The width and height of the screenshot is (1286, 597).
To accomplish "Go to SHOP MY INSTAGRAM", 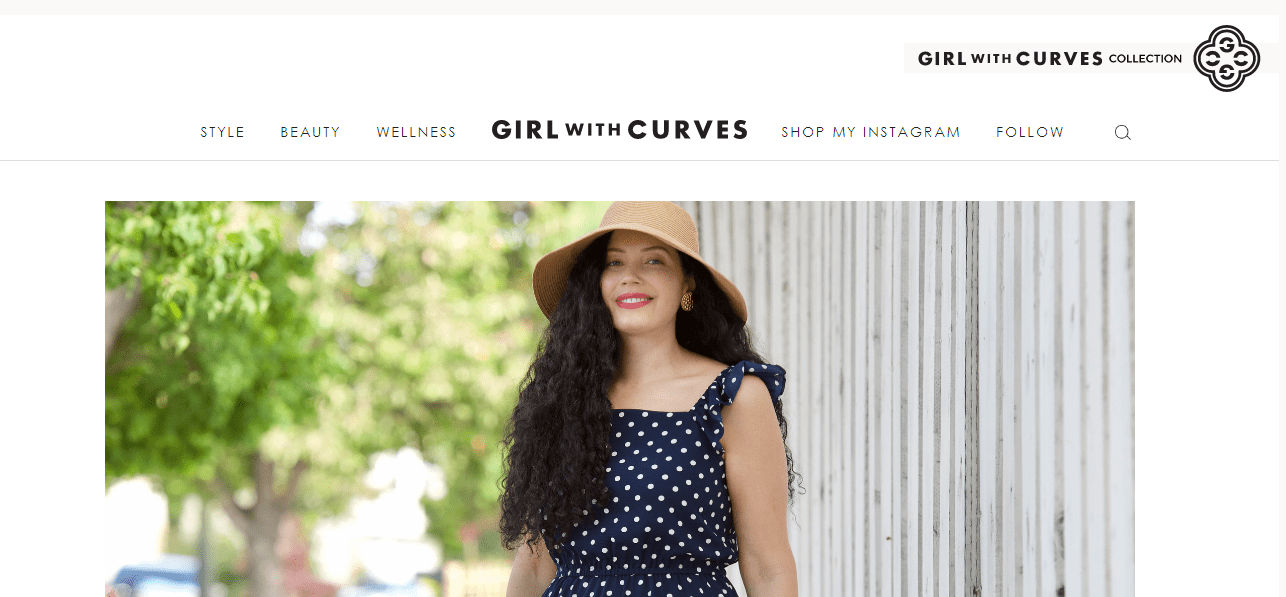I will tap(871, 132).
